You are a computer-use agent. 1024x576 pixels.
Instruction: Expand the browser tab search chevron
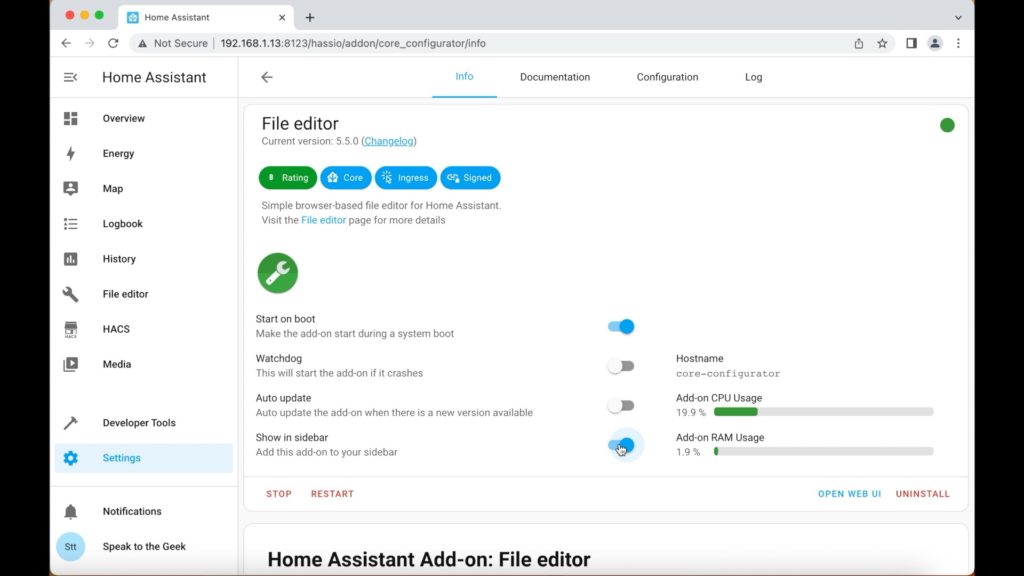click(x=958, y=18)
